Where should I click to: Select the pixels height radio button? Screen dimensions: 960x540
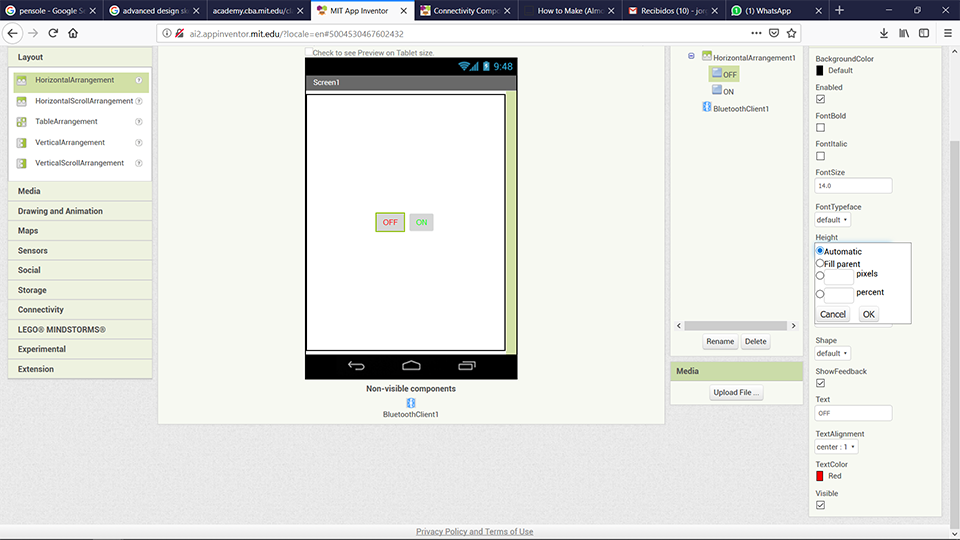coord(820,276)
